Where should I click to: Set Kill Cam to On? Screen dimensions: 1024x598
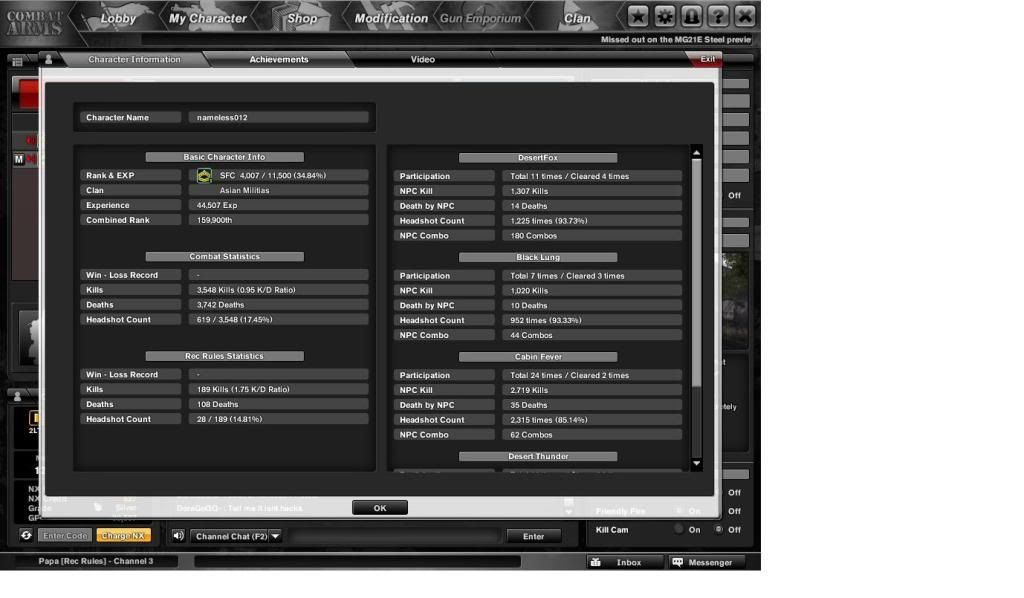coord(680,529)
